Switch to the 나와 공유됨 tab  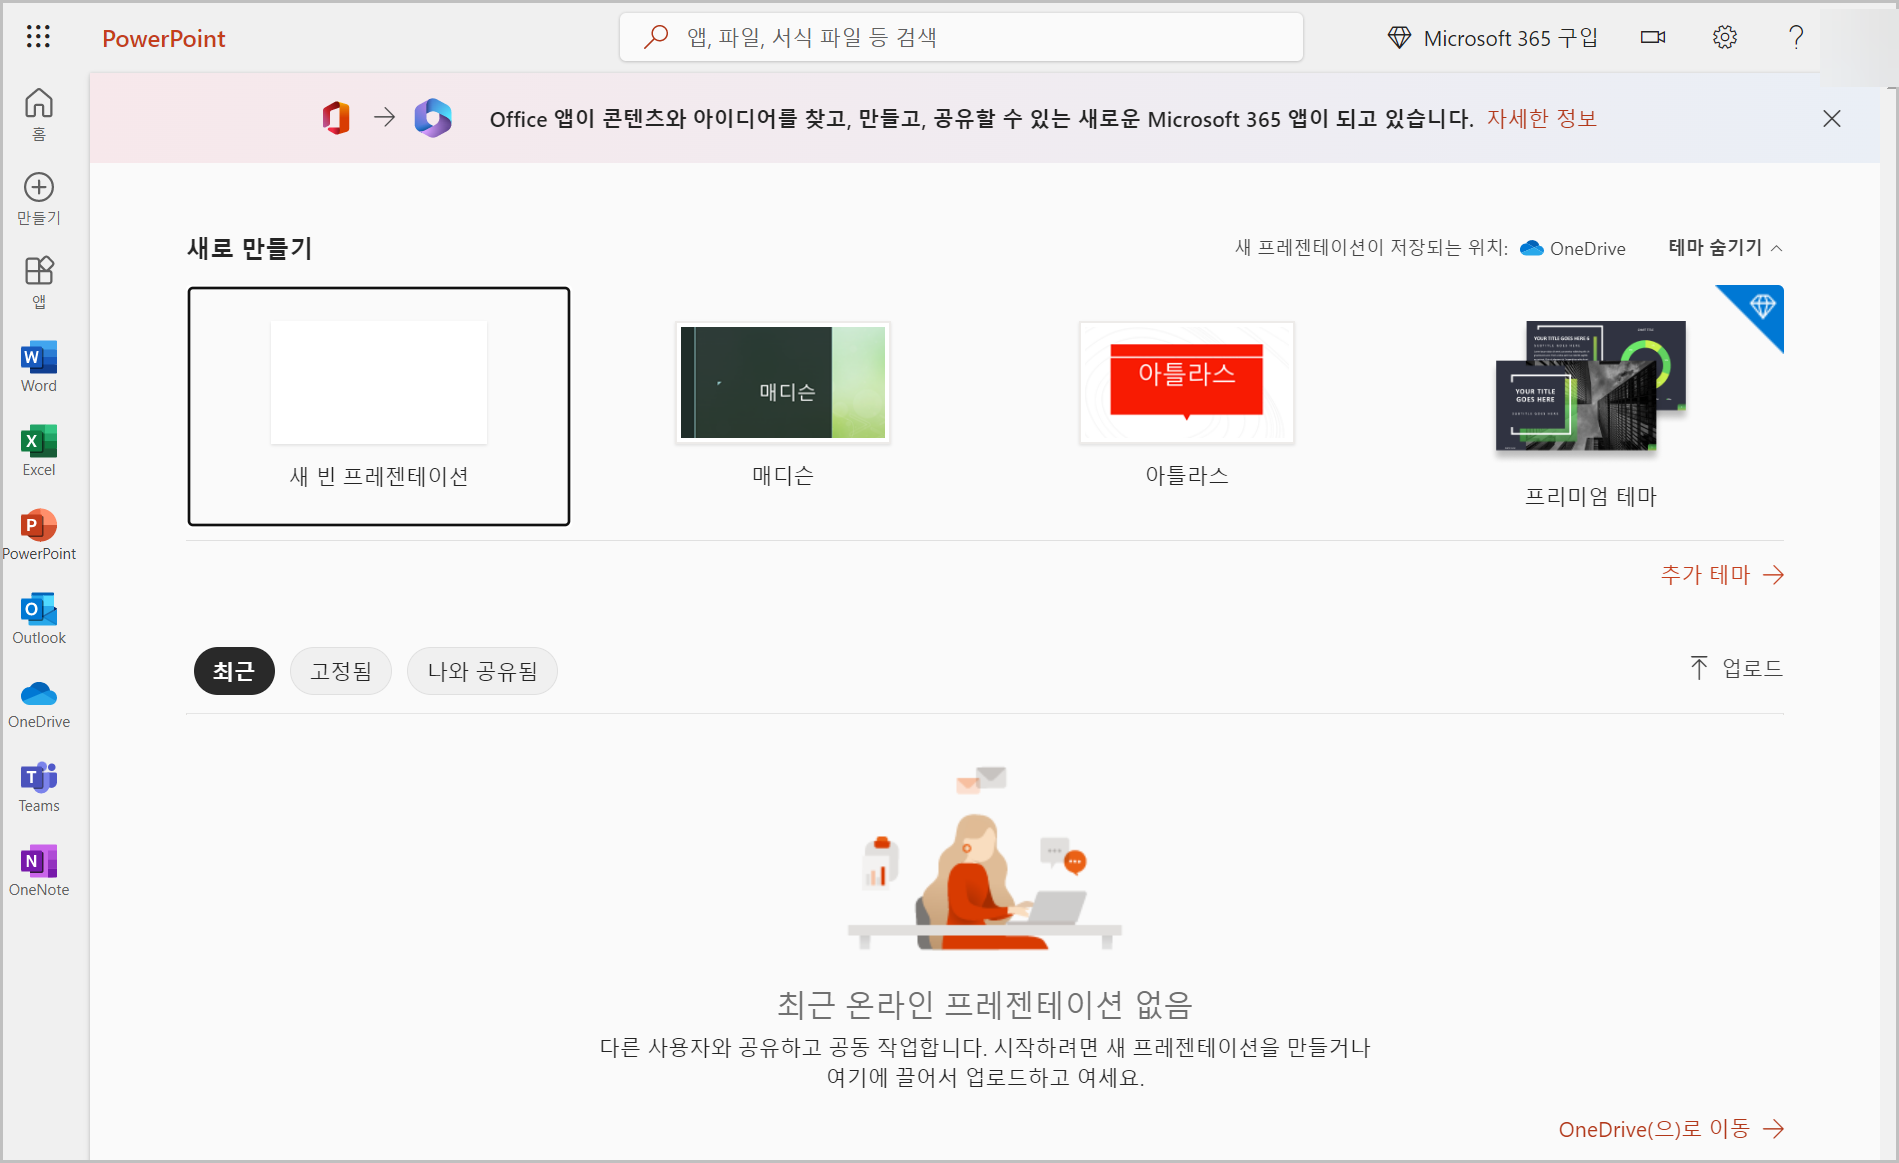coord(482,671)
